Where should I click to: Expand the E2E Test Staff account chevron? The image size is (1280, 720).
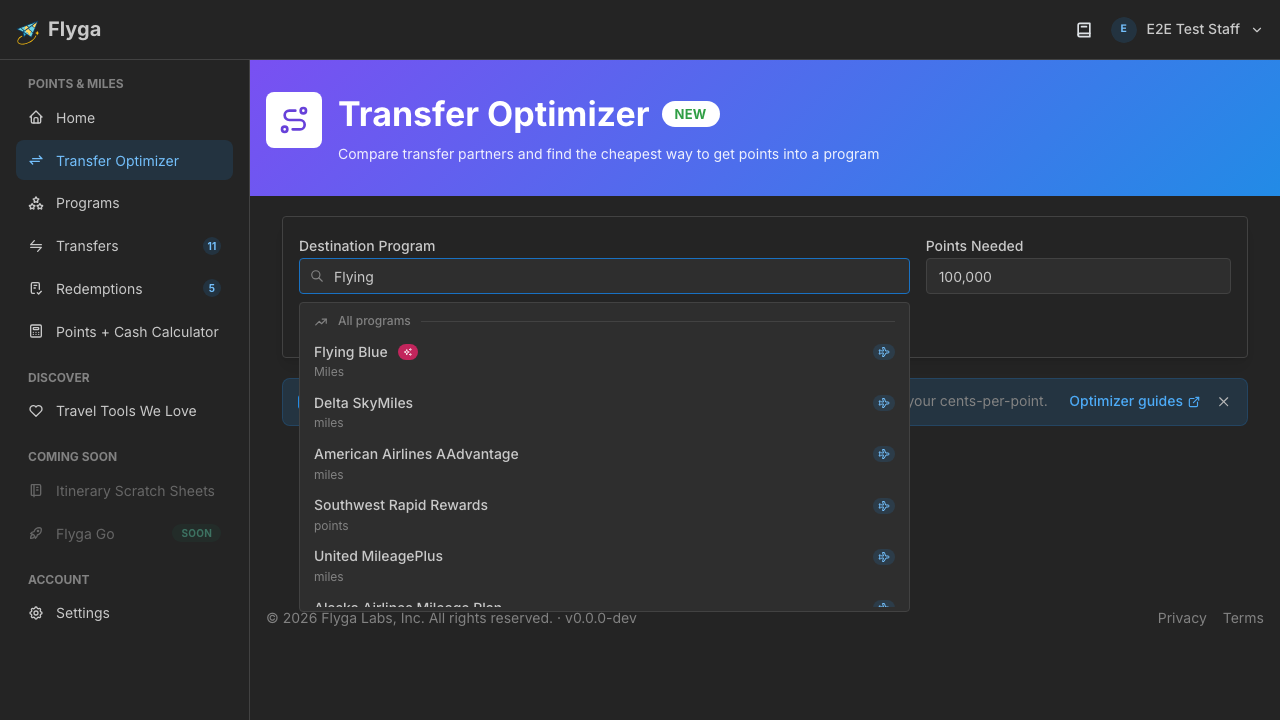coord(1257,30)
